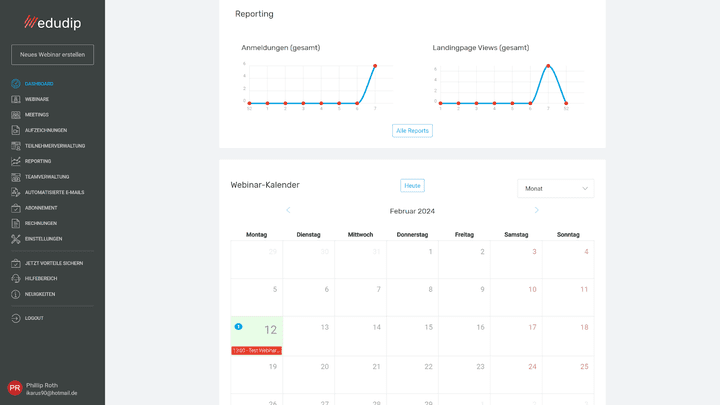Open the Hilfebereich menu label
This screenshot has width=720, height=405.
[x=41, y=279]
